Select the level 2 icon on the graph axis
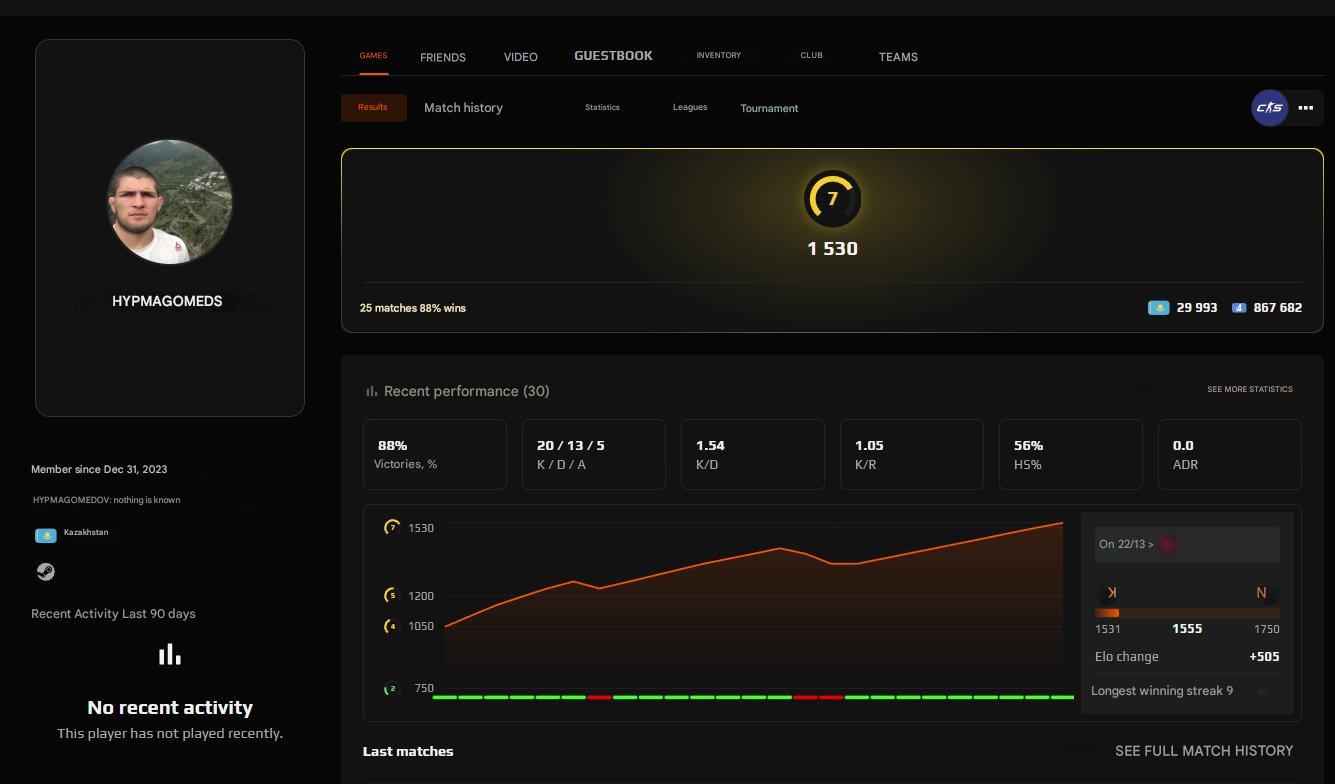Viewport: 1335px width, 784px height. click(x=391, y=688)
